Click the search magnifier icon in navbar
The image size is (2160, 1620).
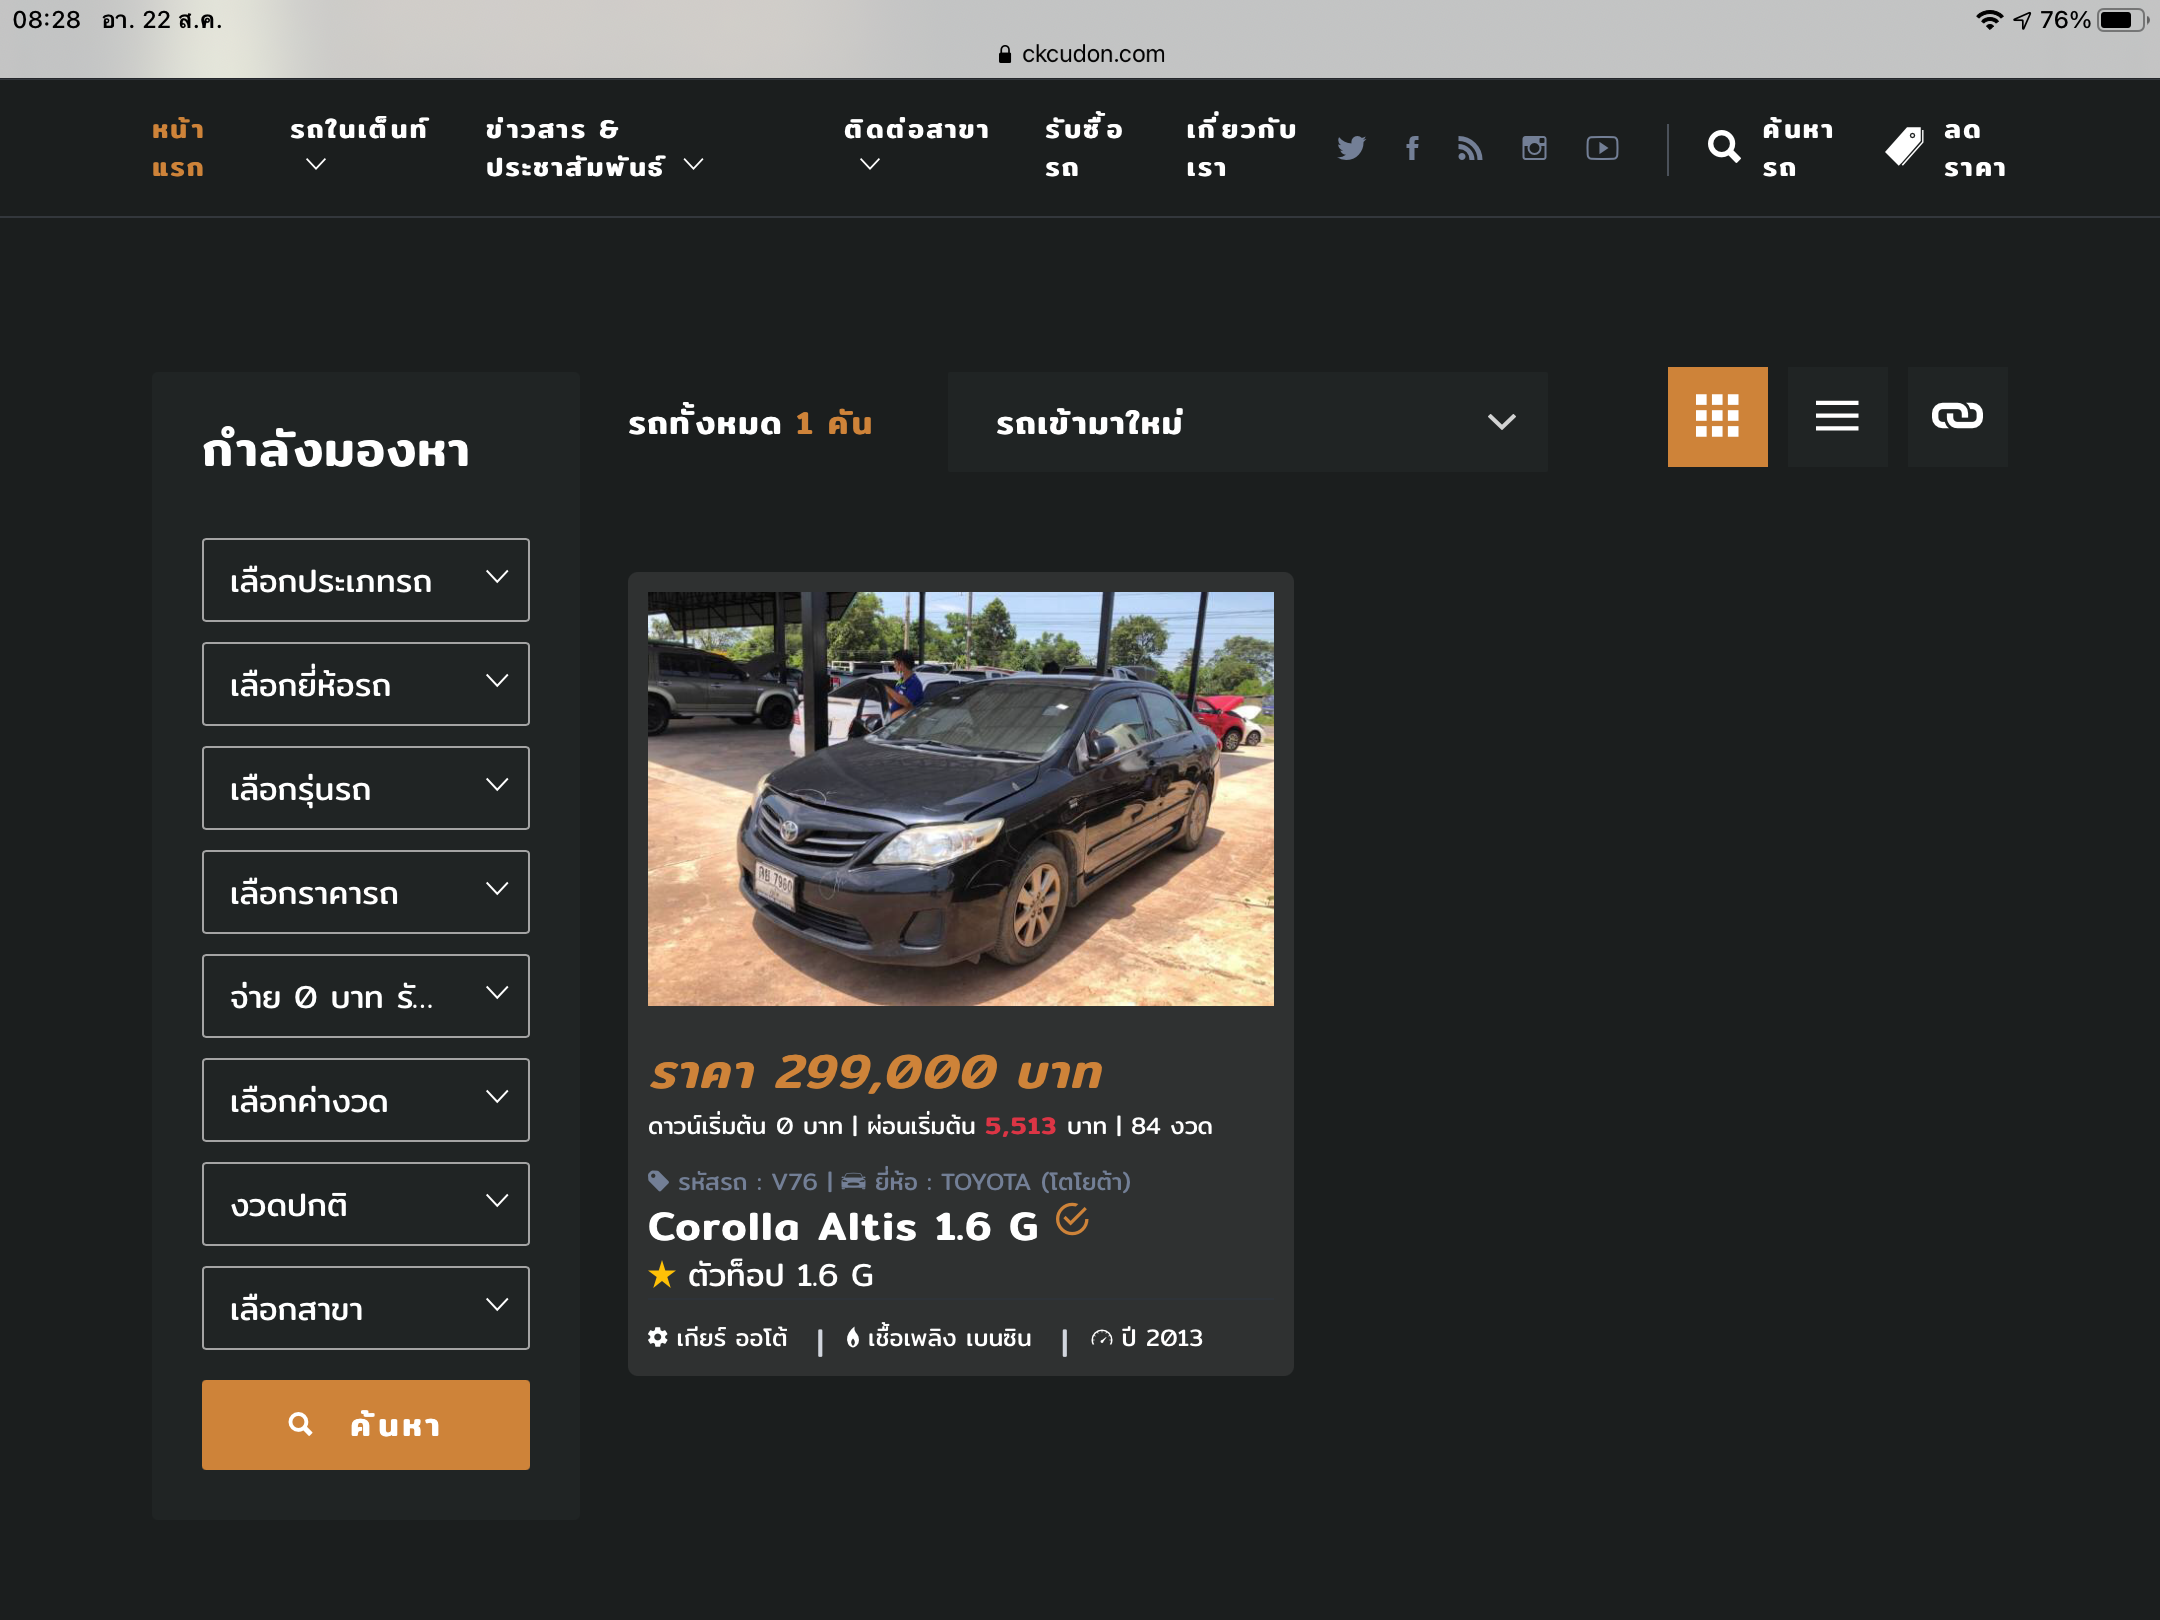[x=1723, y=147]
